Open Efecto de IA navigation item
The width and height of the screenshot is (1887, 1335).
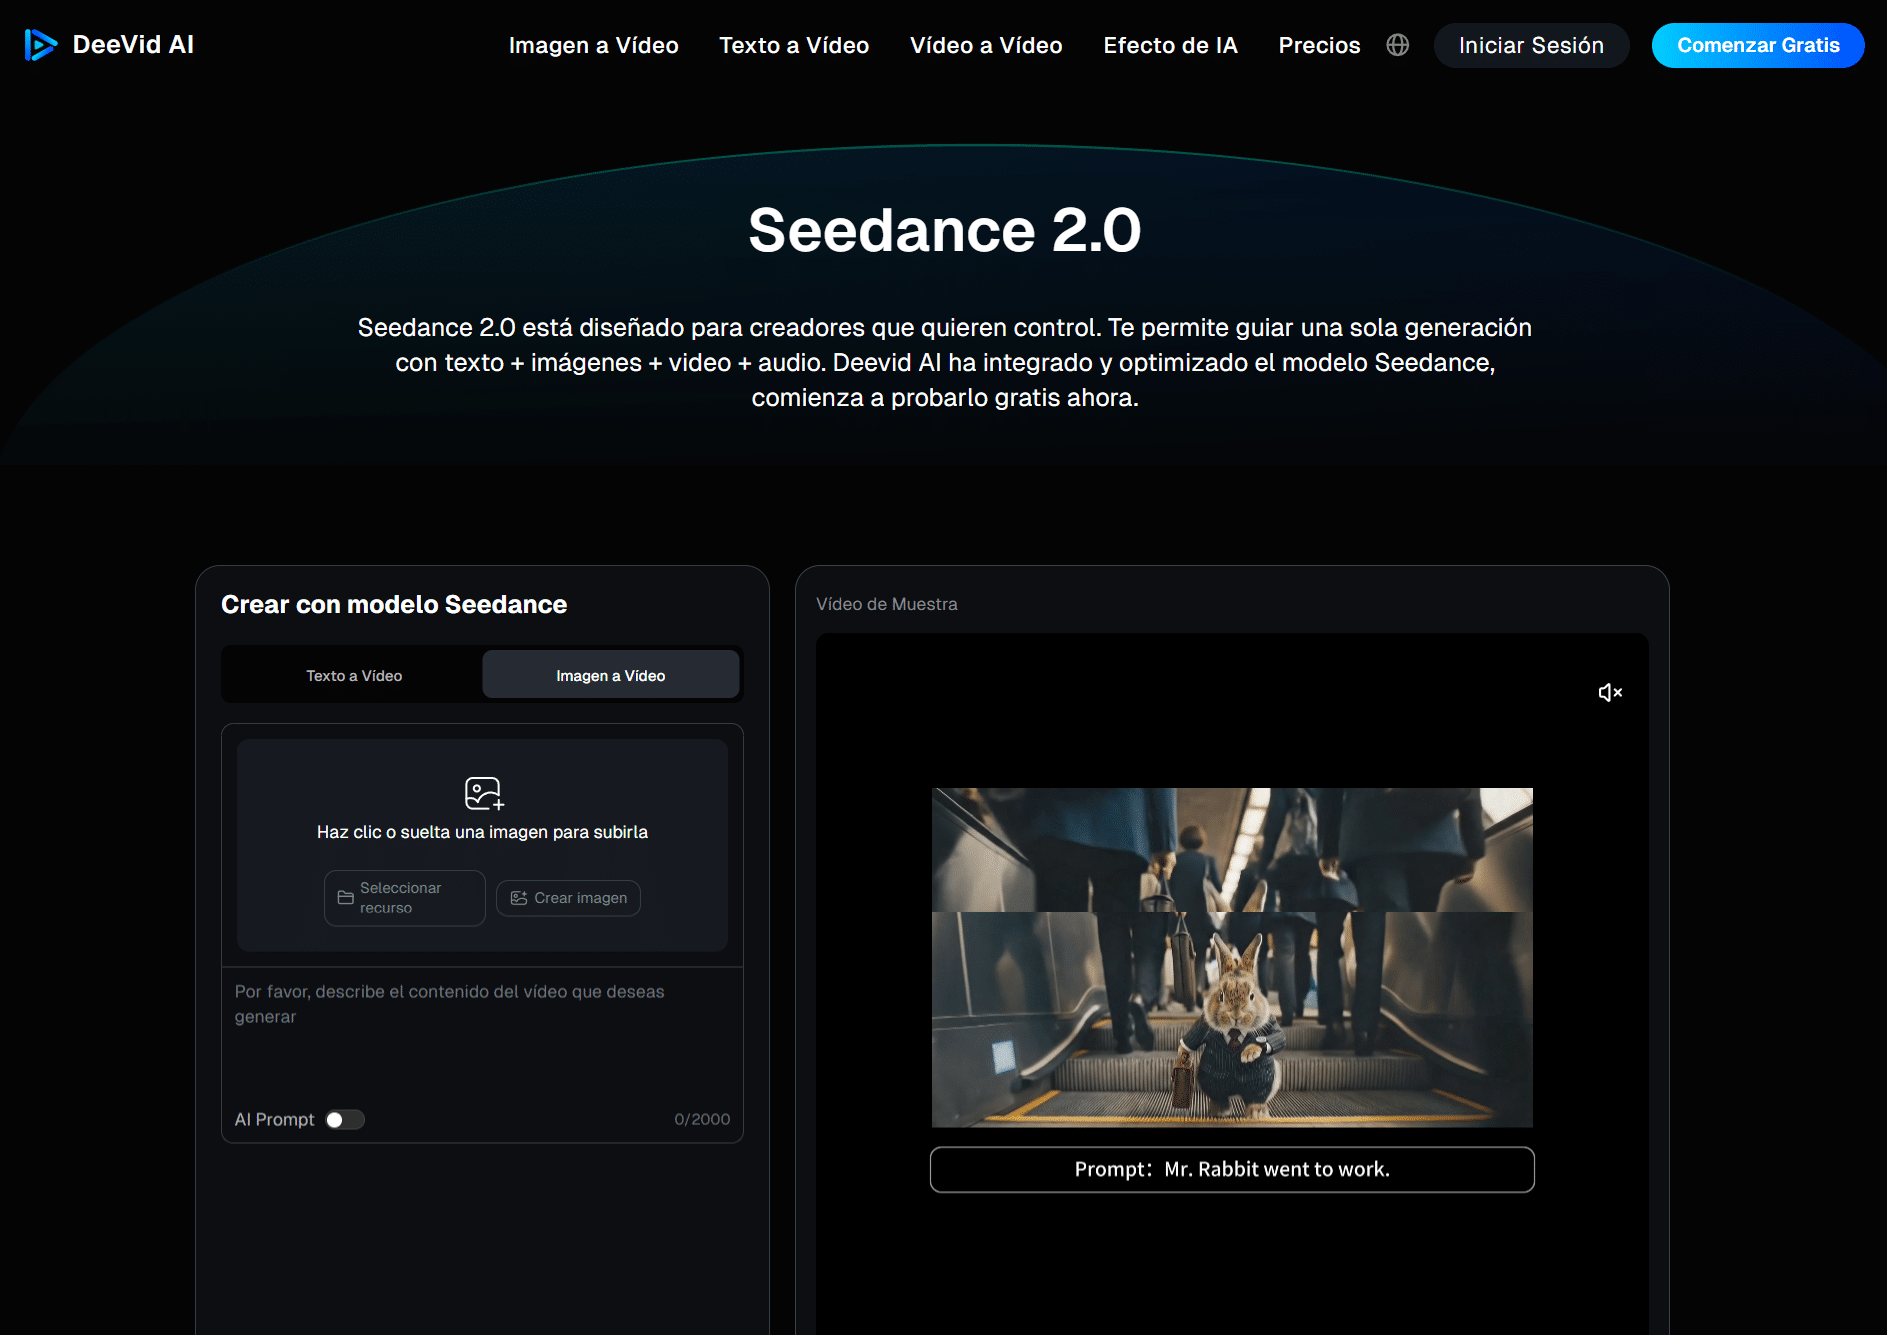[x=1169, y=45]
